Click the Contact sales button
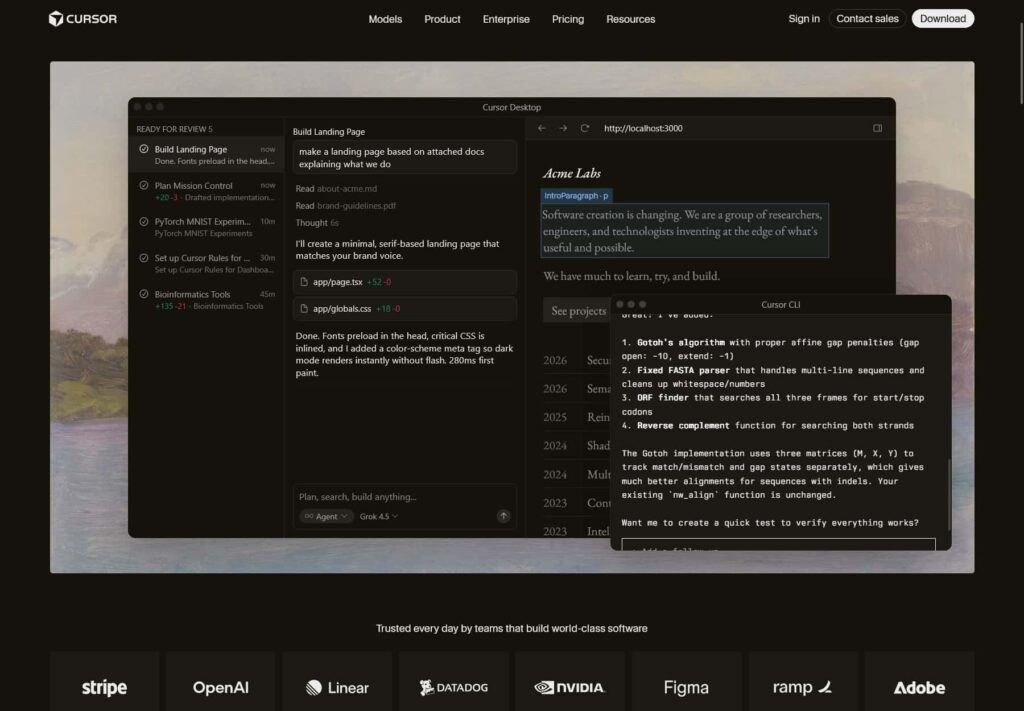The height and width of the screenshot is (711, 1024). (867, 18)
